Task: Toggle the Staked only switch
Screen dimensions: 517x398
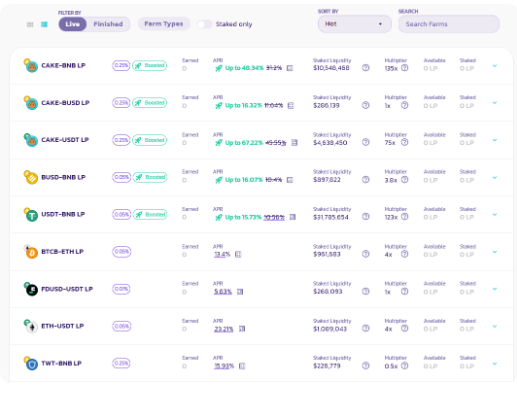Action: (204, 24)
